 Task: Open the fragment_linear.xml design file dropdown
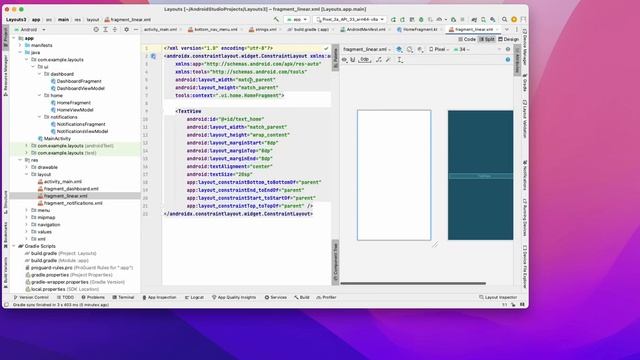tap(367, 49)
